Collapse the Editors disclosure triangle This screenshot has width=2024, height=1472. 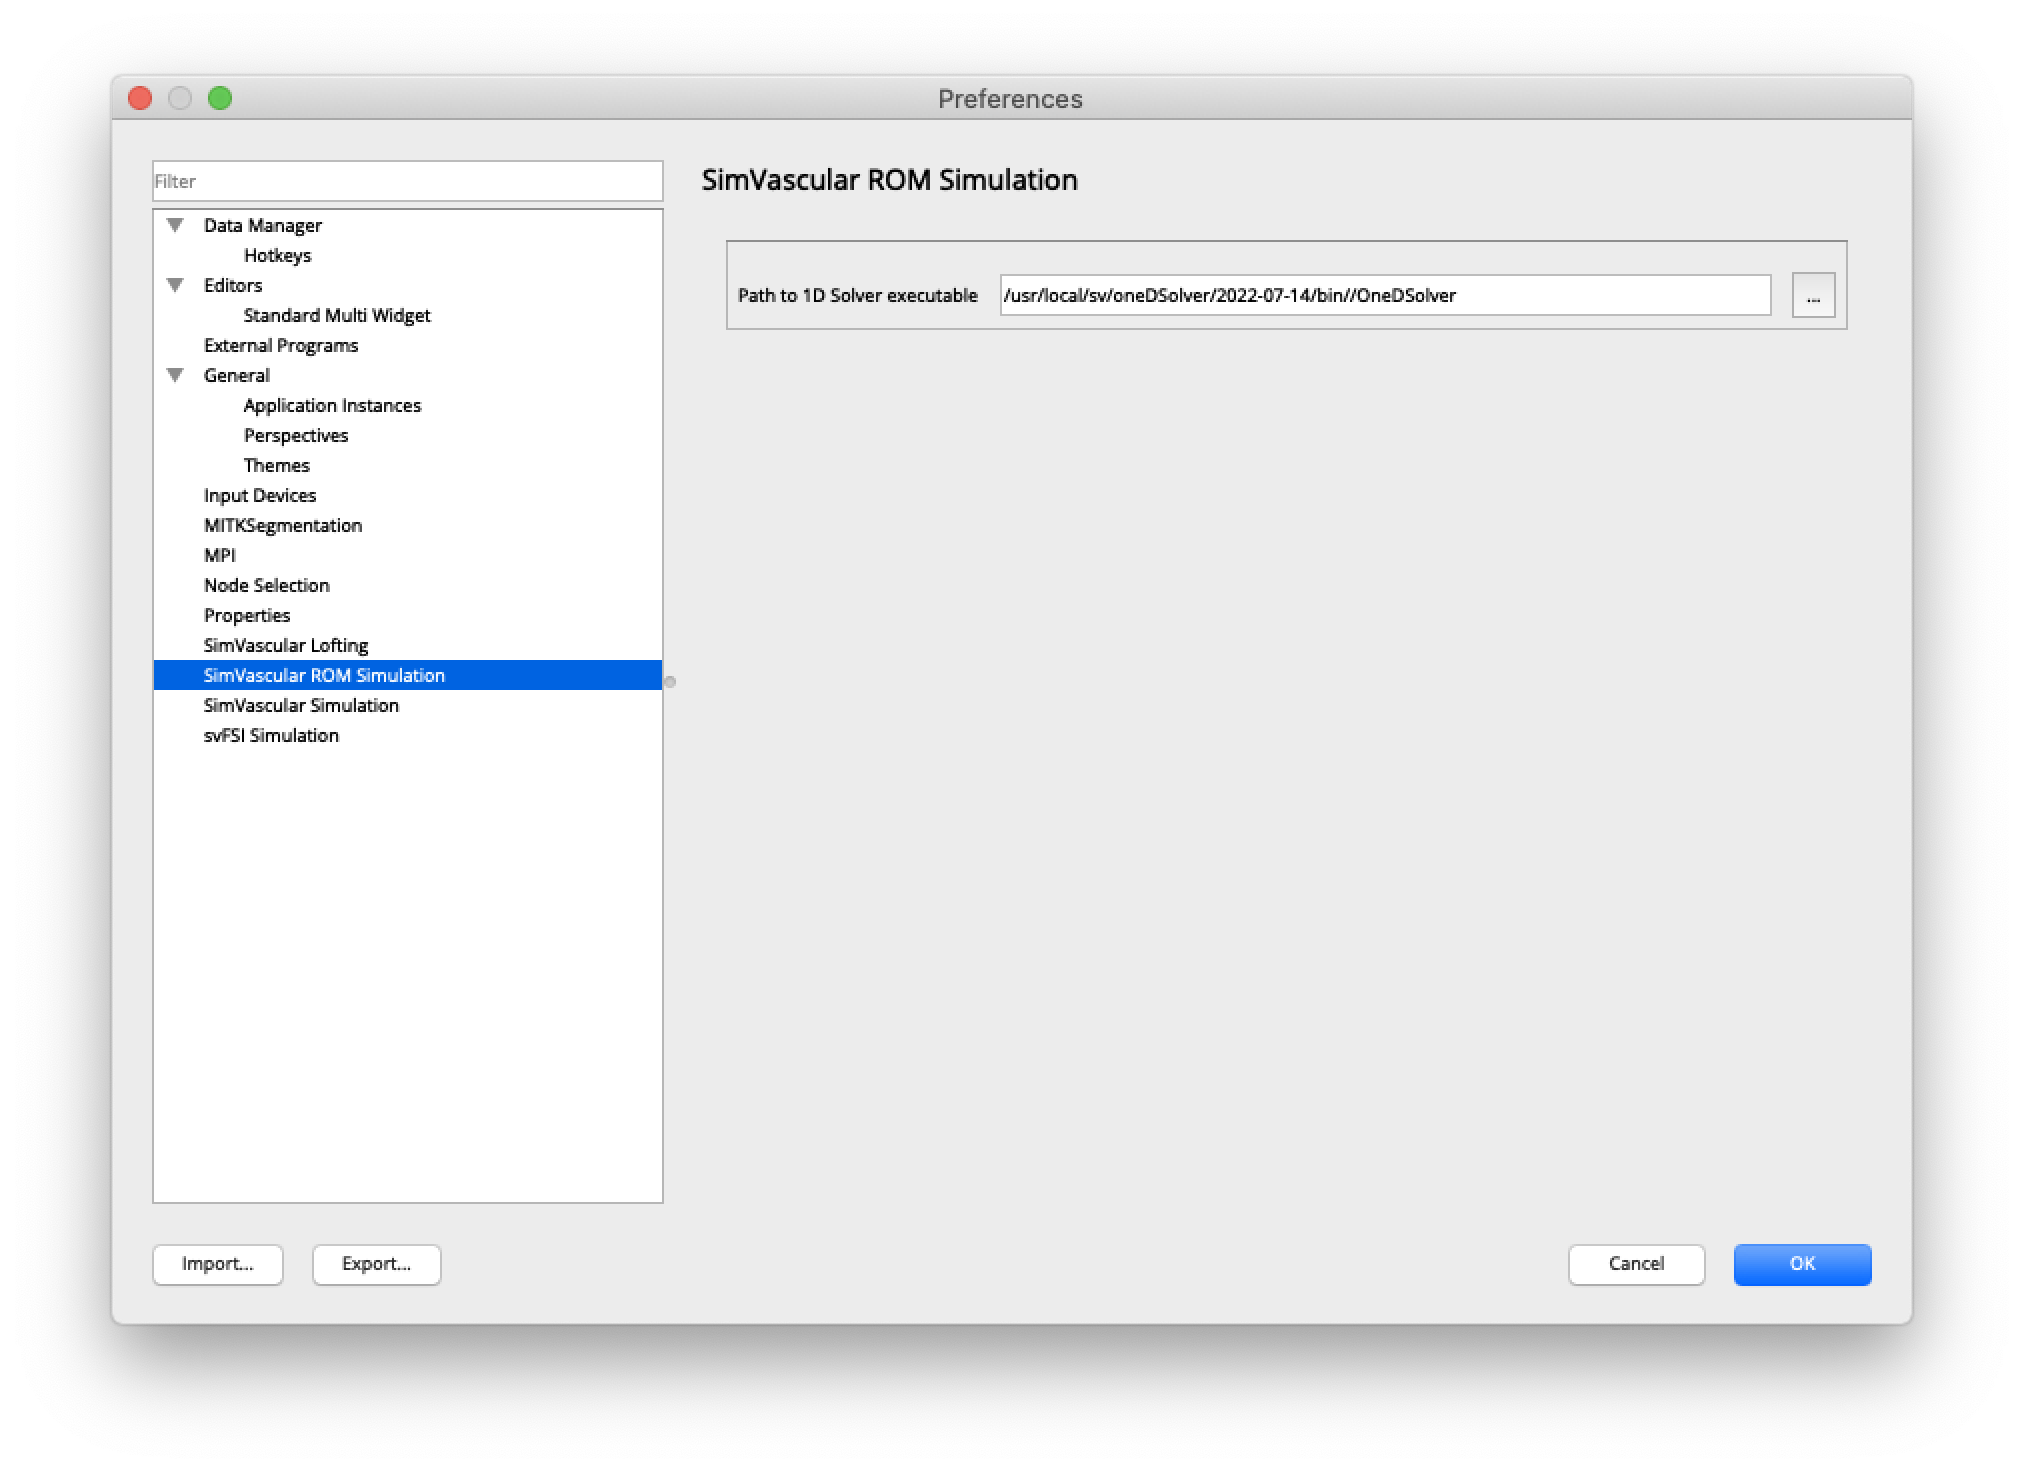(176, 285)
